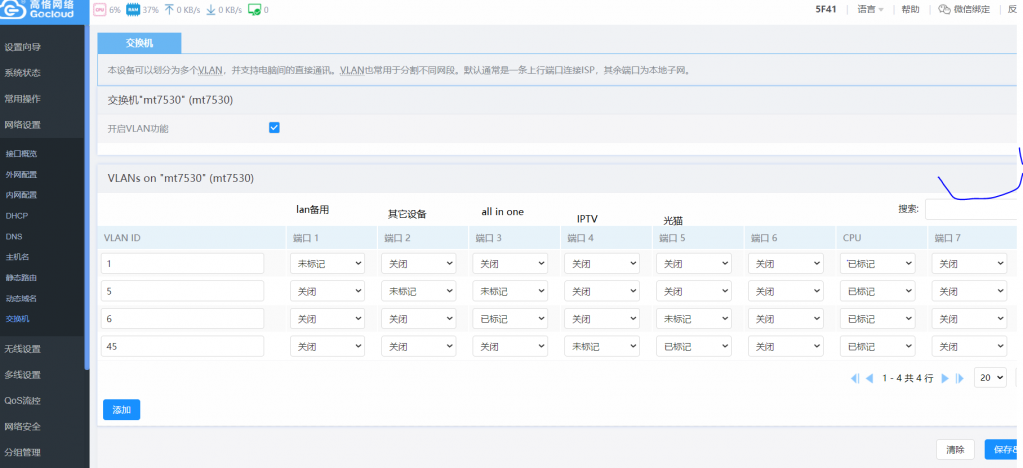
Task: Open 端口 3 dropdown for VLAN 6
Action: [x=510, y=319]
